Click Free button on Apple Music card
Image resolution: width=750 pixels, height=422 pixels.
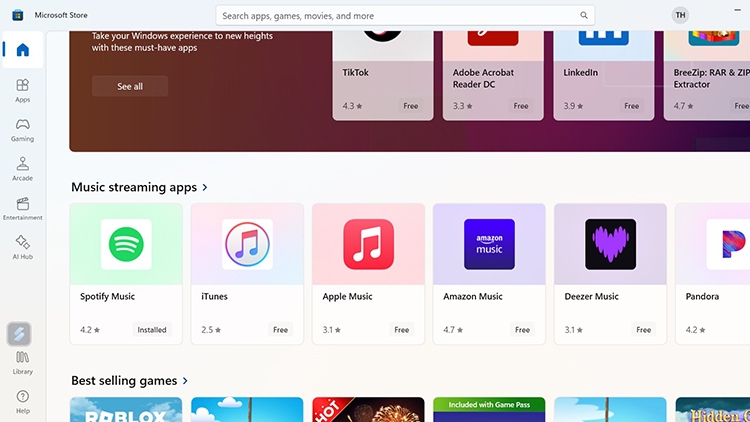[401, 330]
